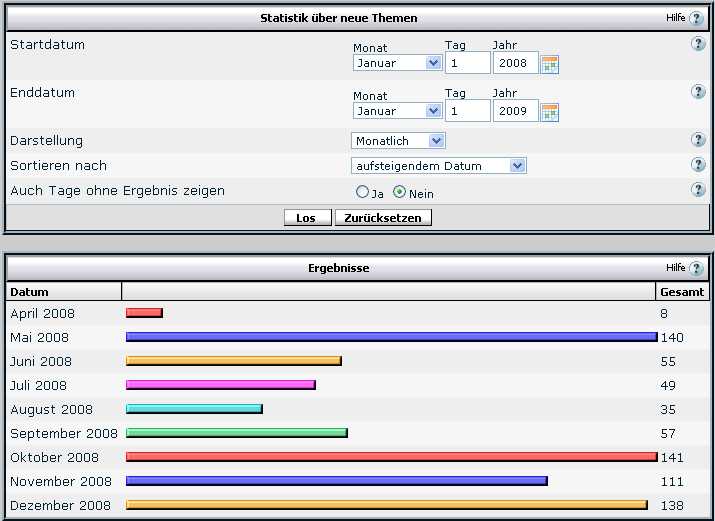
Task: Click help icon beside Enddatum row
Action: tap(698, 92)
